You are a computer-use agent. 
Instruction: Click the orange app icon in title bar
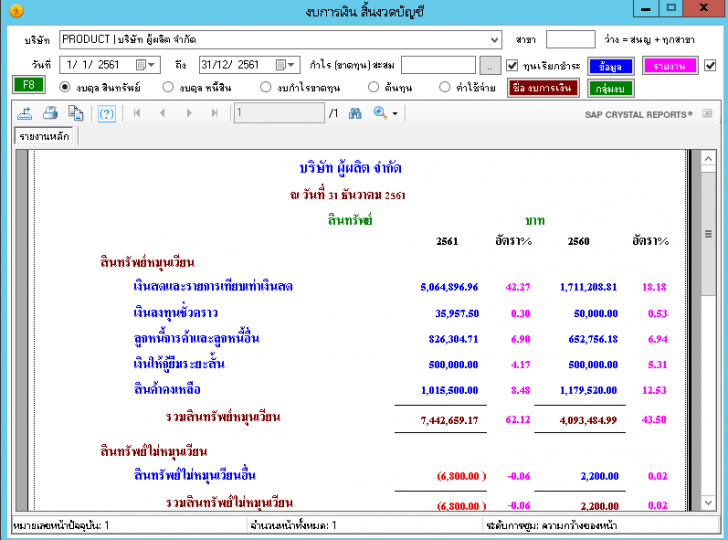point(16,10)
